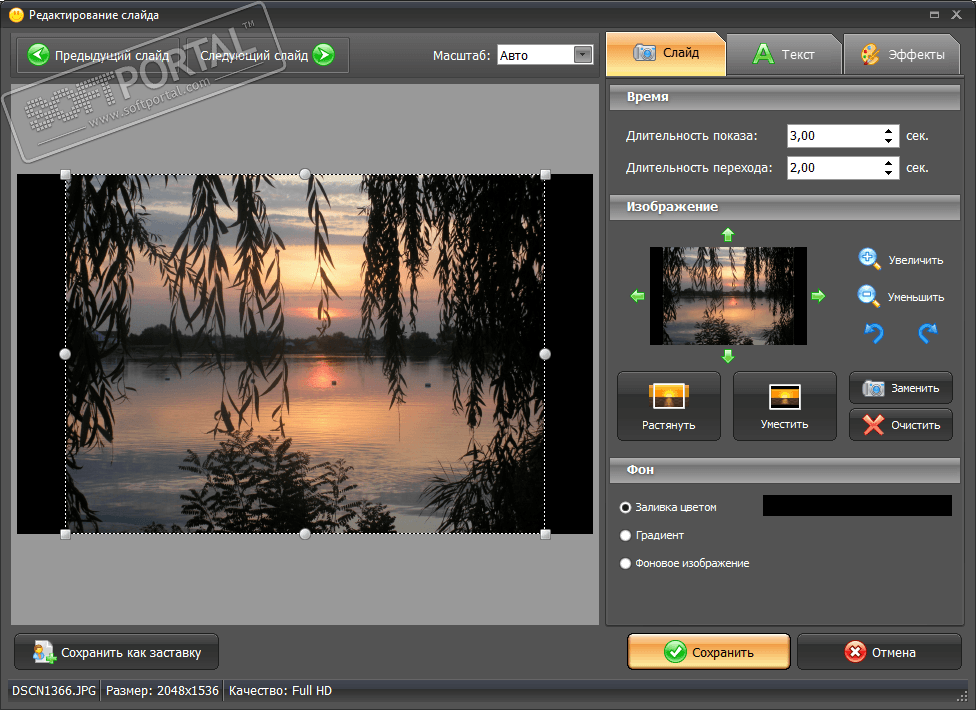Increase Длительность показа with up arrow

[x=889, y=131]
